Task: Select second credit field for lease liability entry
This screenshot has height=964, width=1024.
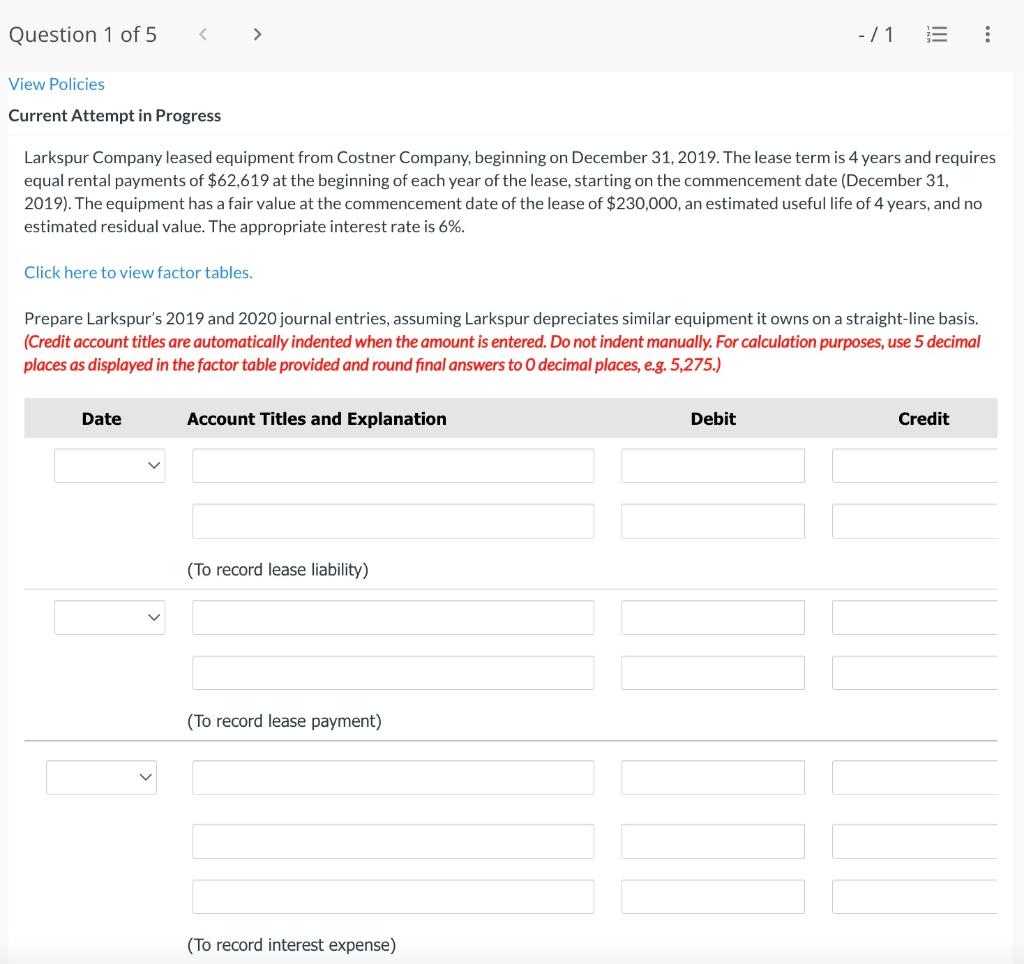Action: click(x=915, y=521)
